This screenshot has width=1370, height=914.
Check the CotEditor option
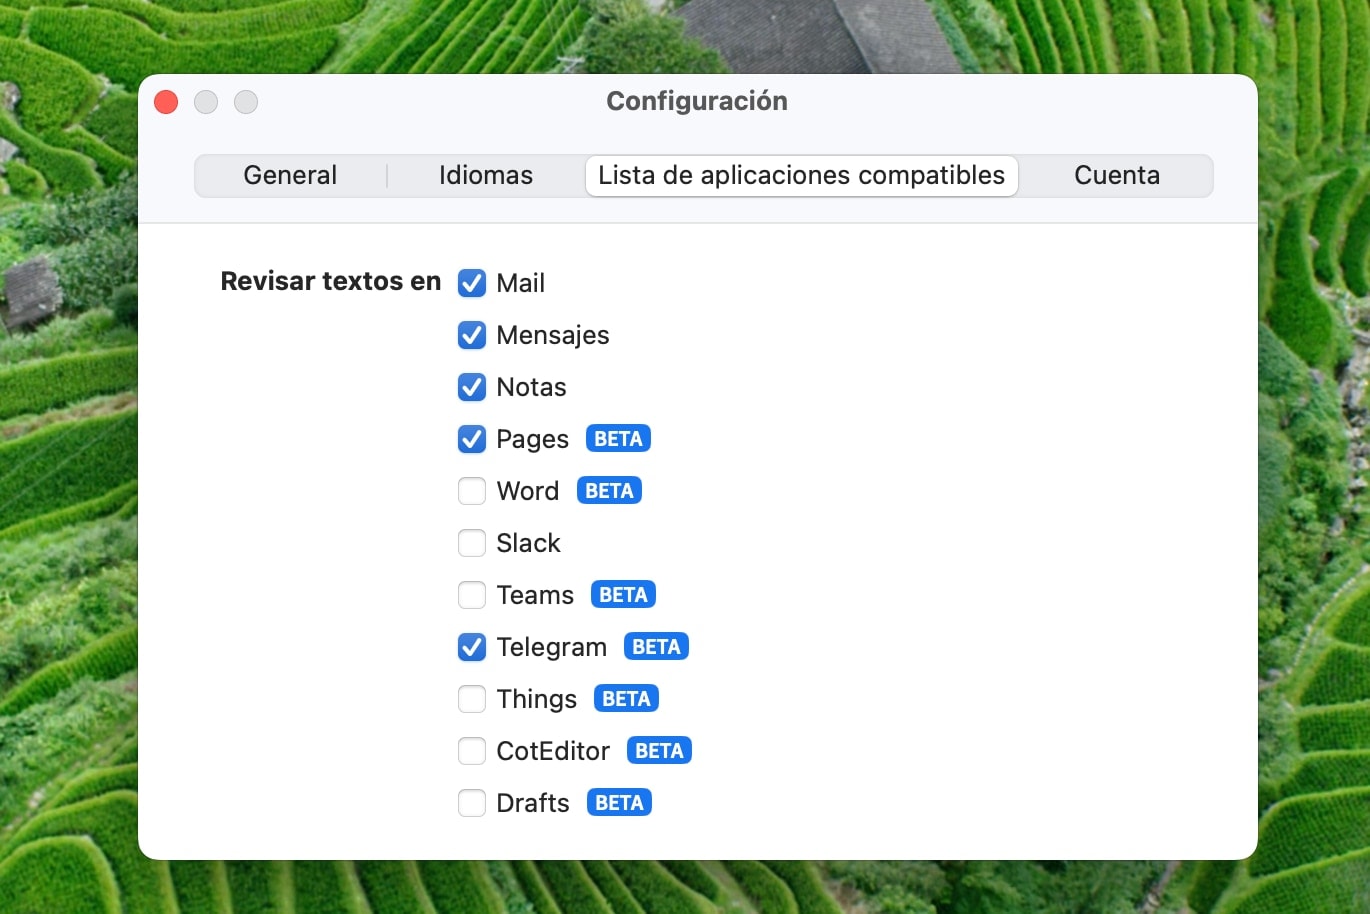[471, 751]
